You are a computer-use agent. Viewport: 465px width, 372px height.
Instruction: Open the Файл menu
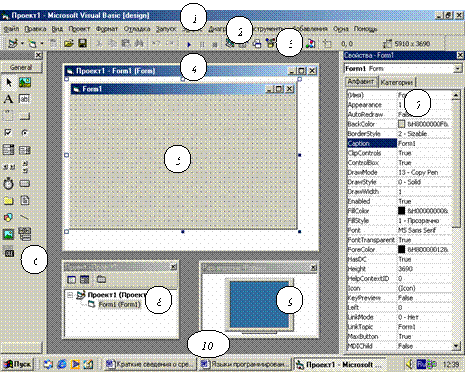click(11, 29)
